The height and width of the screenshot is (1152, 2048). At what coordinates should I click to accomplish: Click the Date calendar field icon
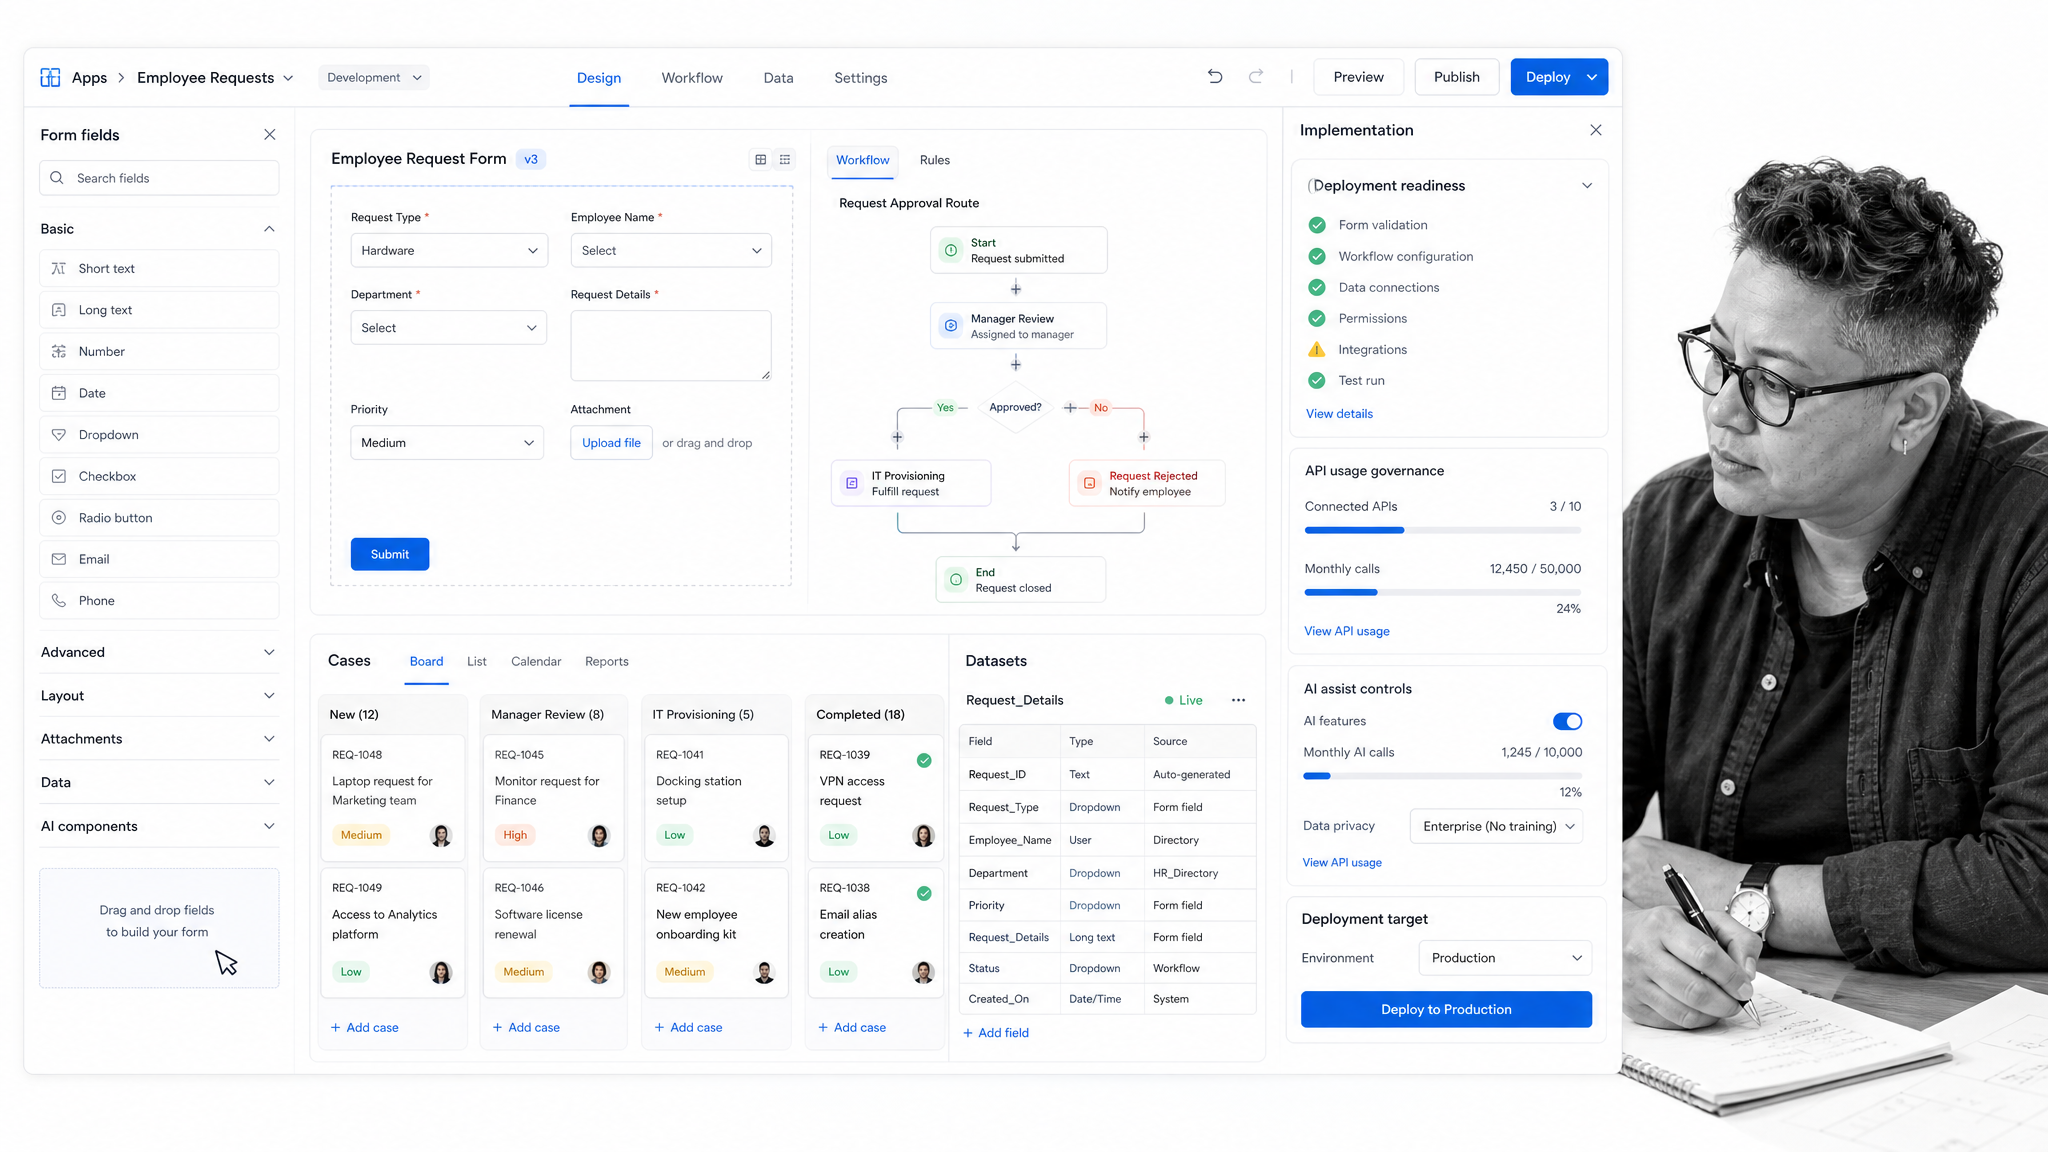coord(59,393)
